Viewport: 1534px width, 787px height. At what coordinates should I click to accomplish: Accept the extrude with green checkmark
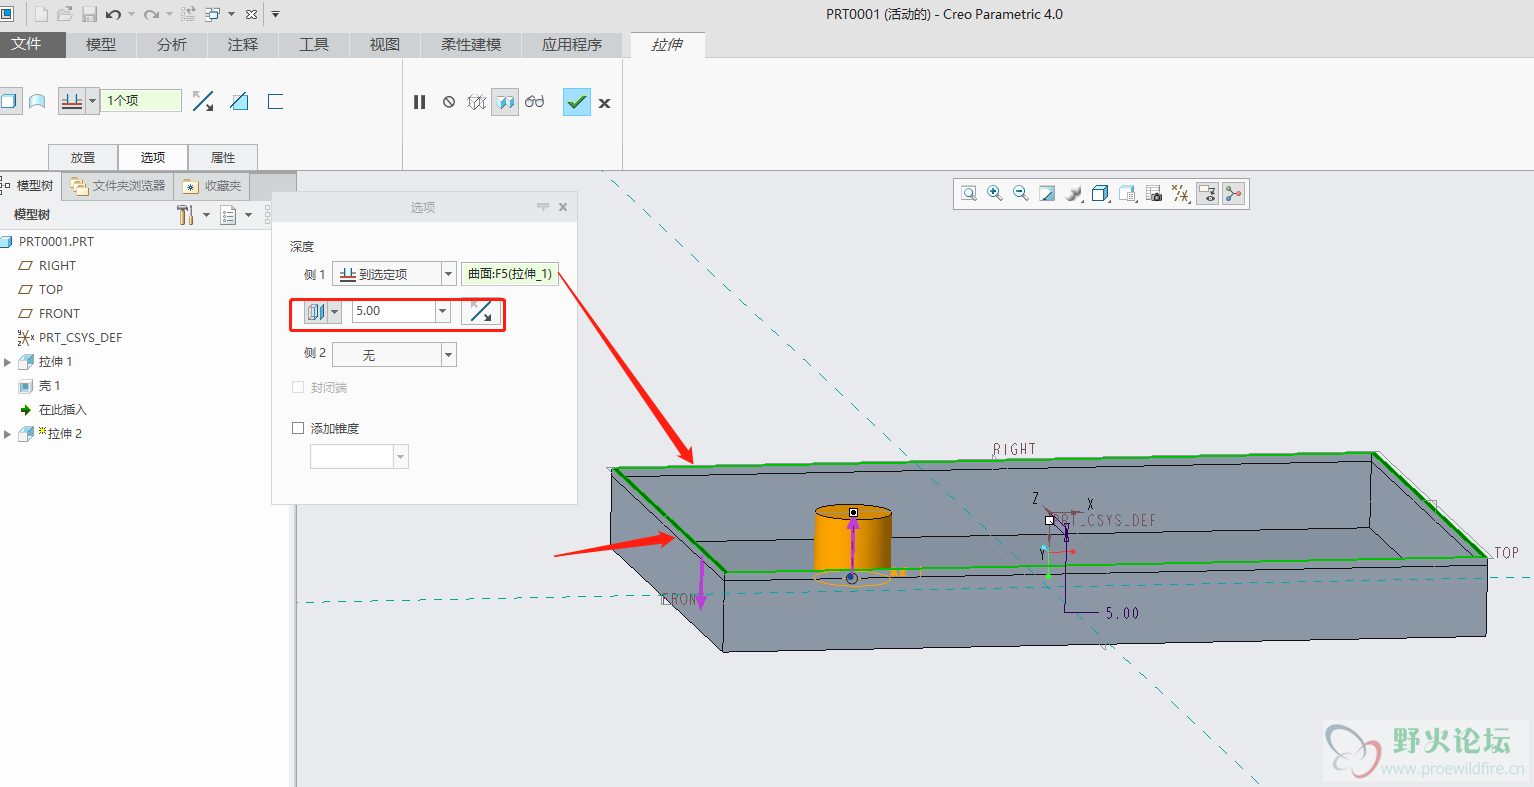(577, 101)
